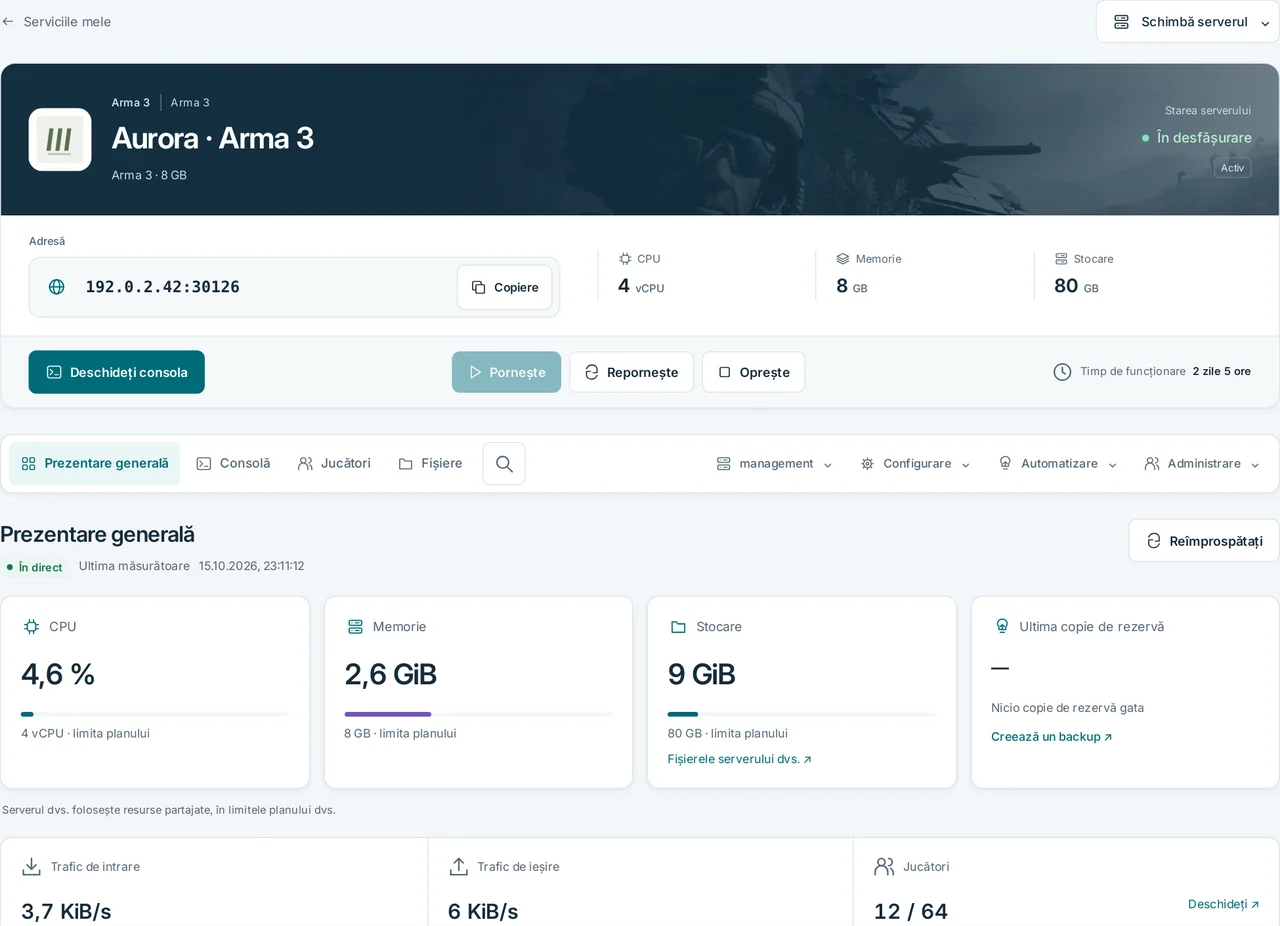The image size is (1280, 926).
Task: Click the CPU icon above 4 vCPU
Action: (625, 259)
